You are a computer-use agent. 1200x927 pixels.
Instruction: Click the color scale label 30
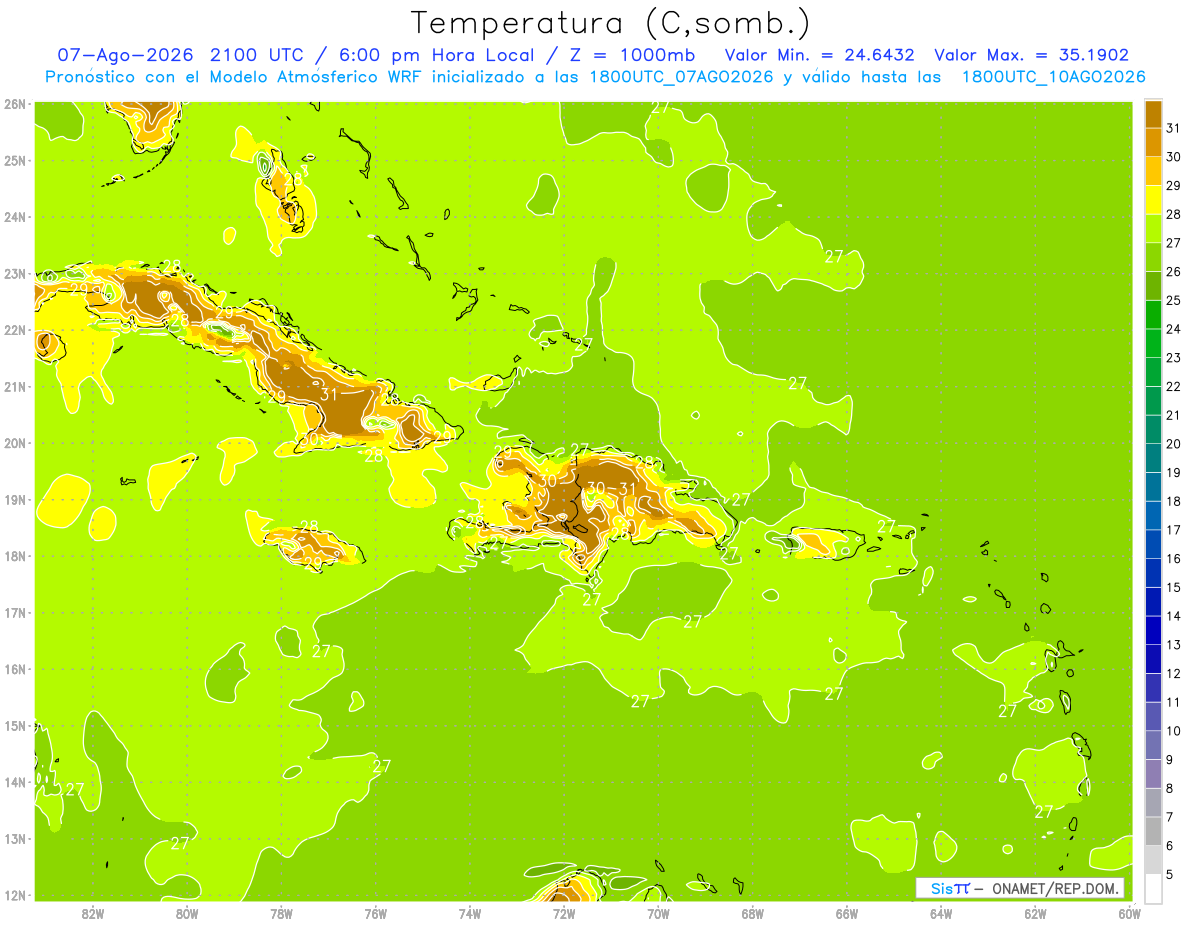pos(1173,157)
